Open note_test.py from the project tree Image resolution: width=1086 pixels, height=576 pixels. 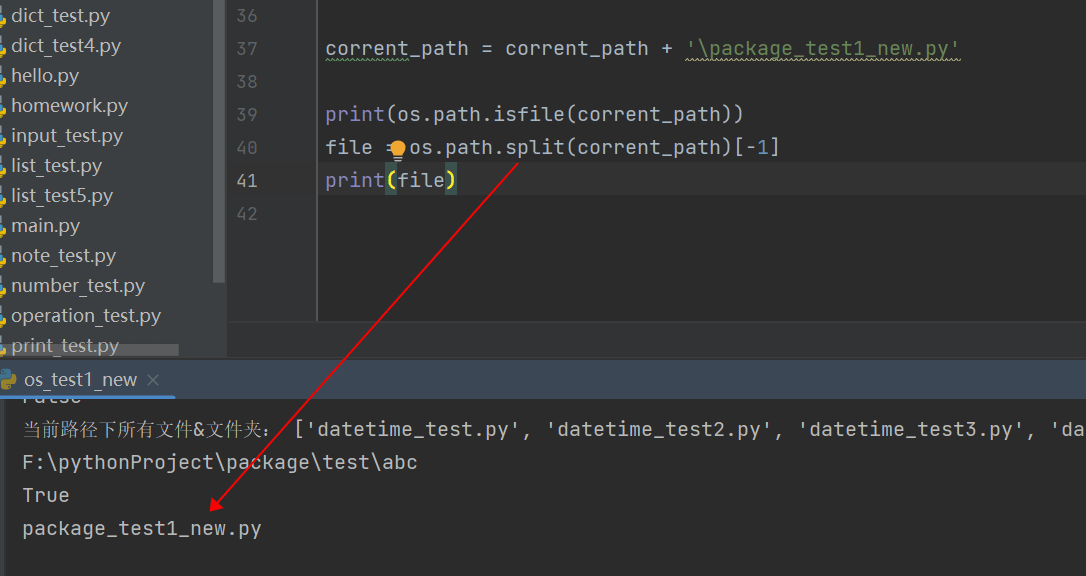tap(63, 256)
